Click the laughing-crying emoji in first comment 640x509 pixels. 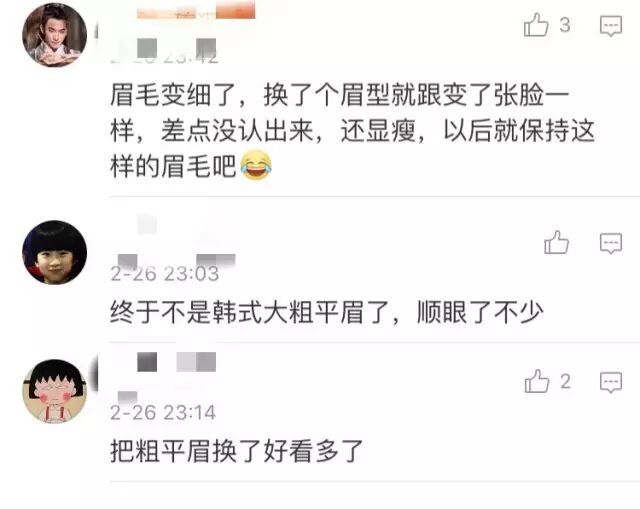pyautogui.click(x=256, y=165)
